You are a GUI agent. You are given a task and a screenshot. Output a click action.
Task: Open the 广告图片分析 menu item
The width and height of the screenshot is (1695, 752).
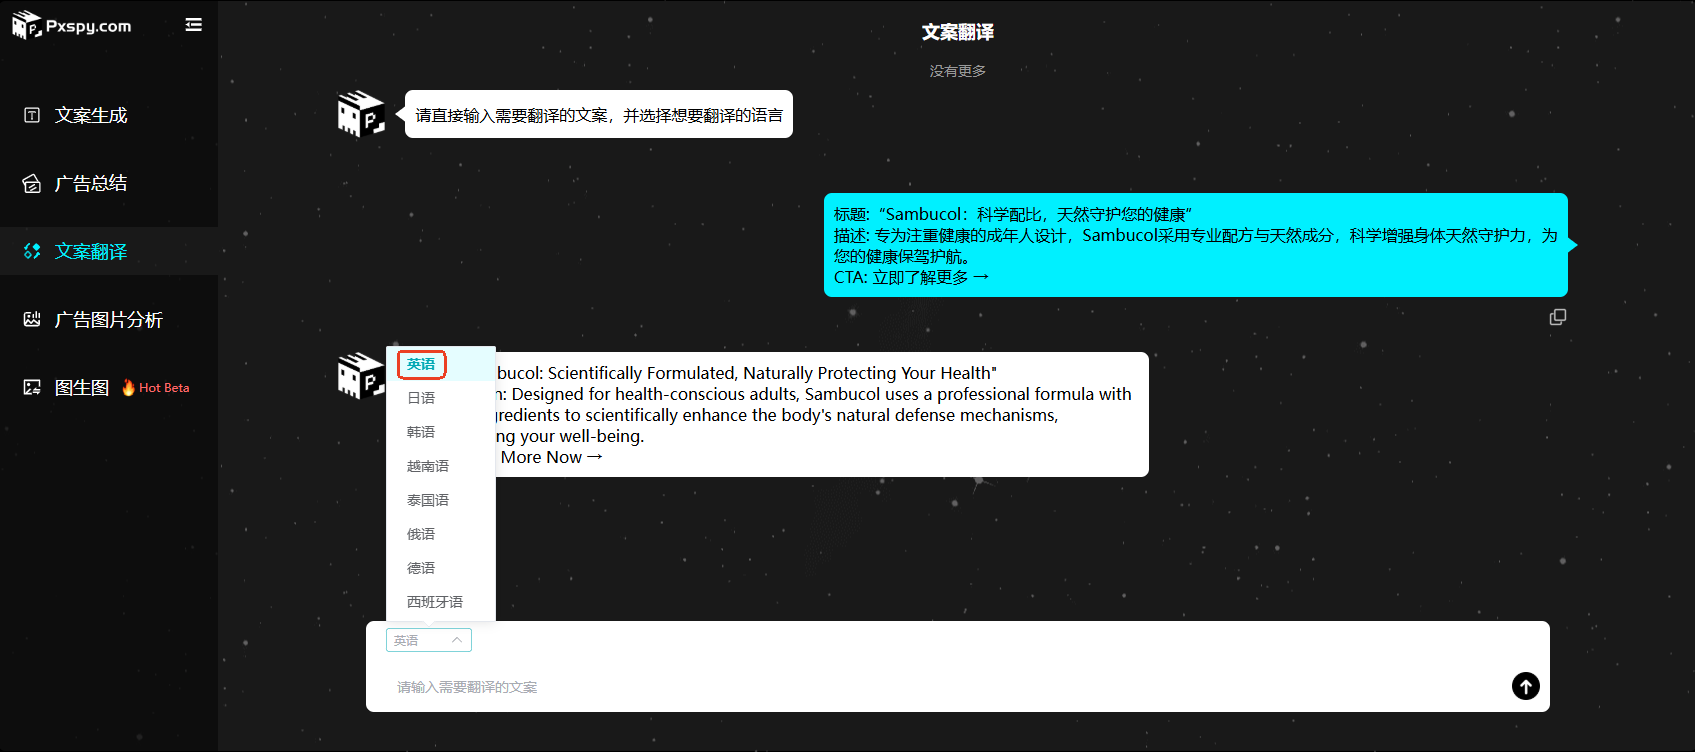coord(109,319)
